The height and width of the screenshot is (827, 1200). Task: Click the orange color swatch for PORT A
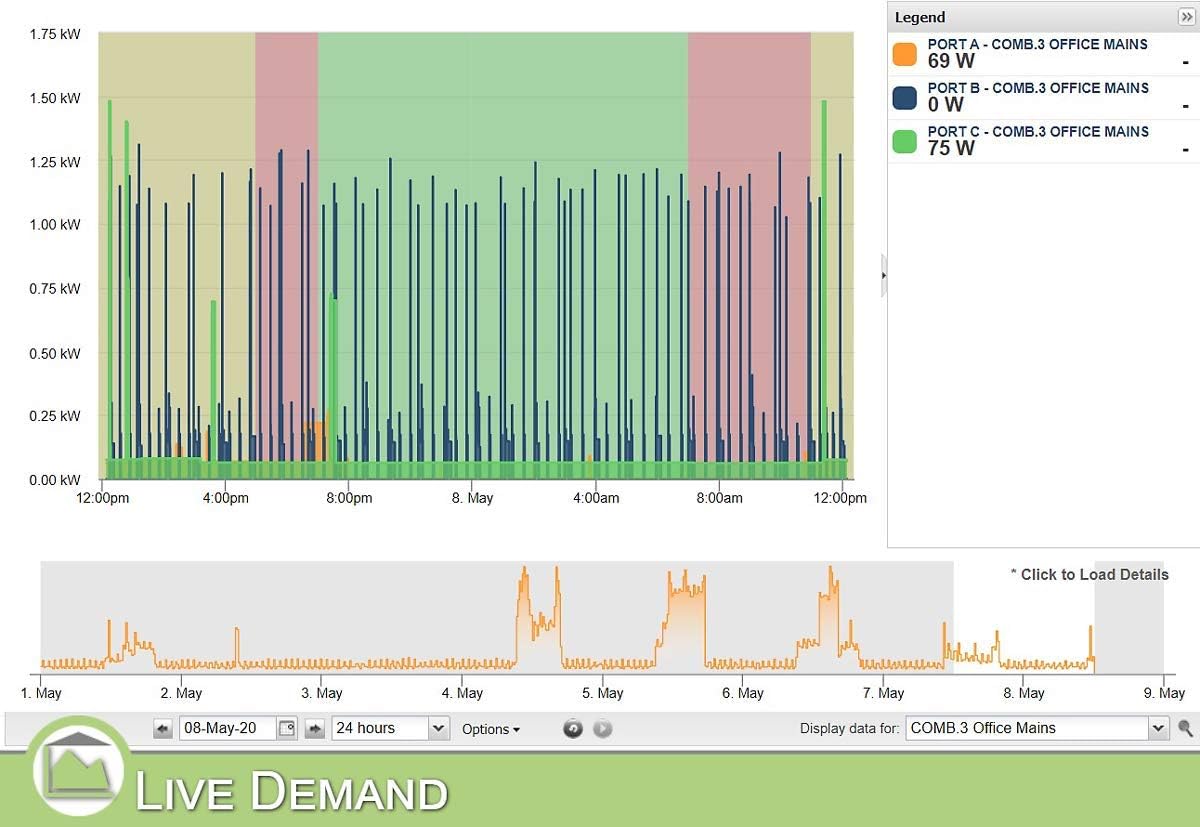(904, 52)
